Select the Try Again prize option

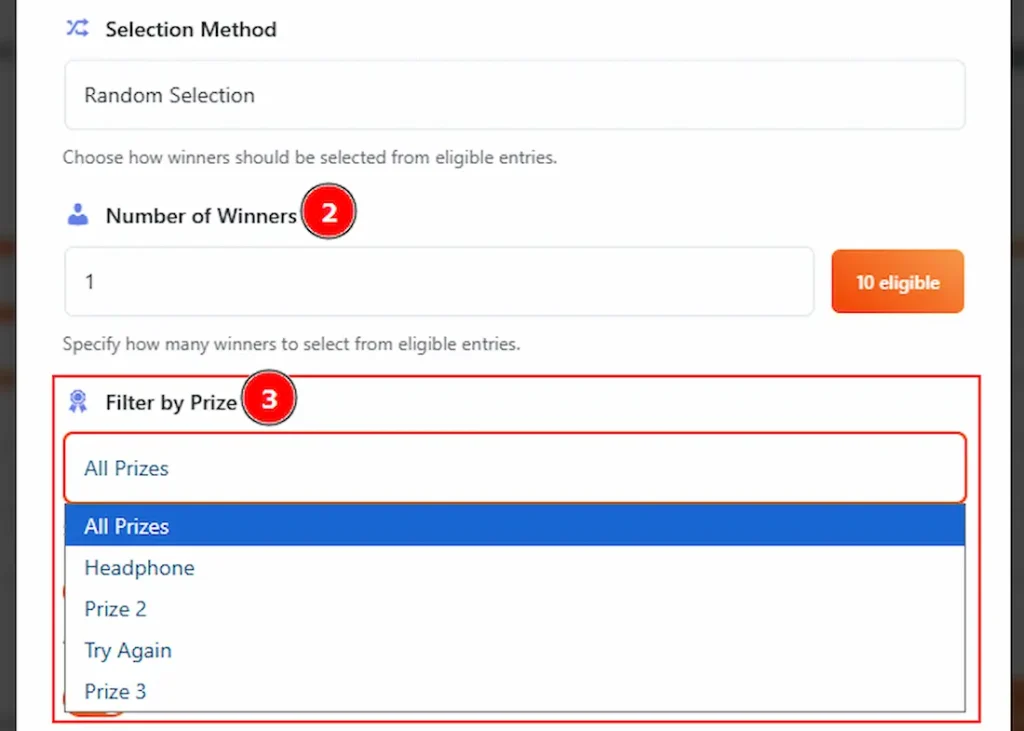128,650
